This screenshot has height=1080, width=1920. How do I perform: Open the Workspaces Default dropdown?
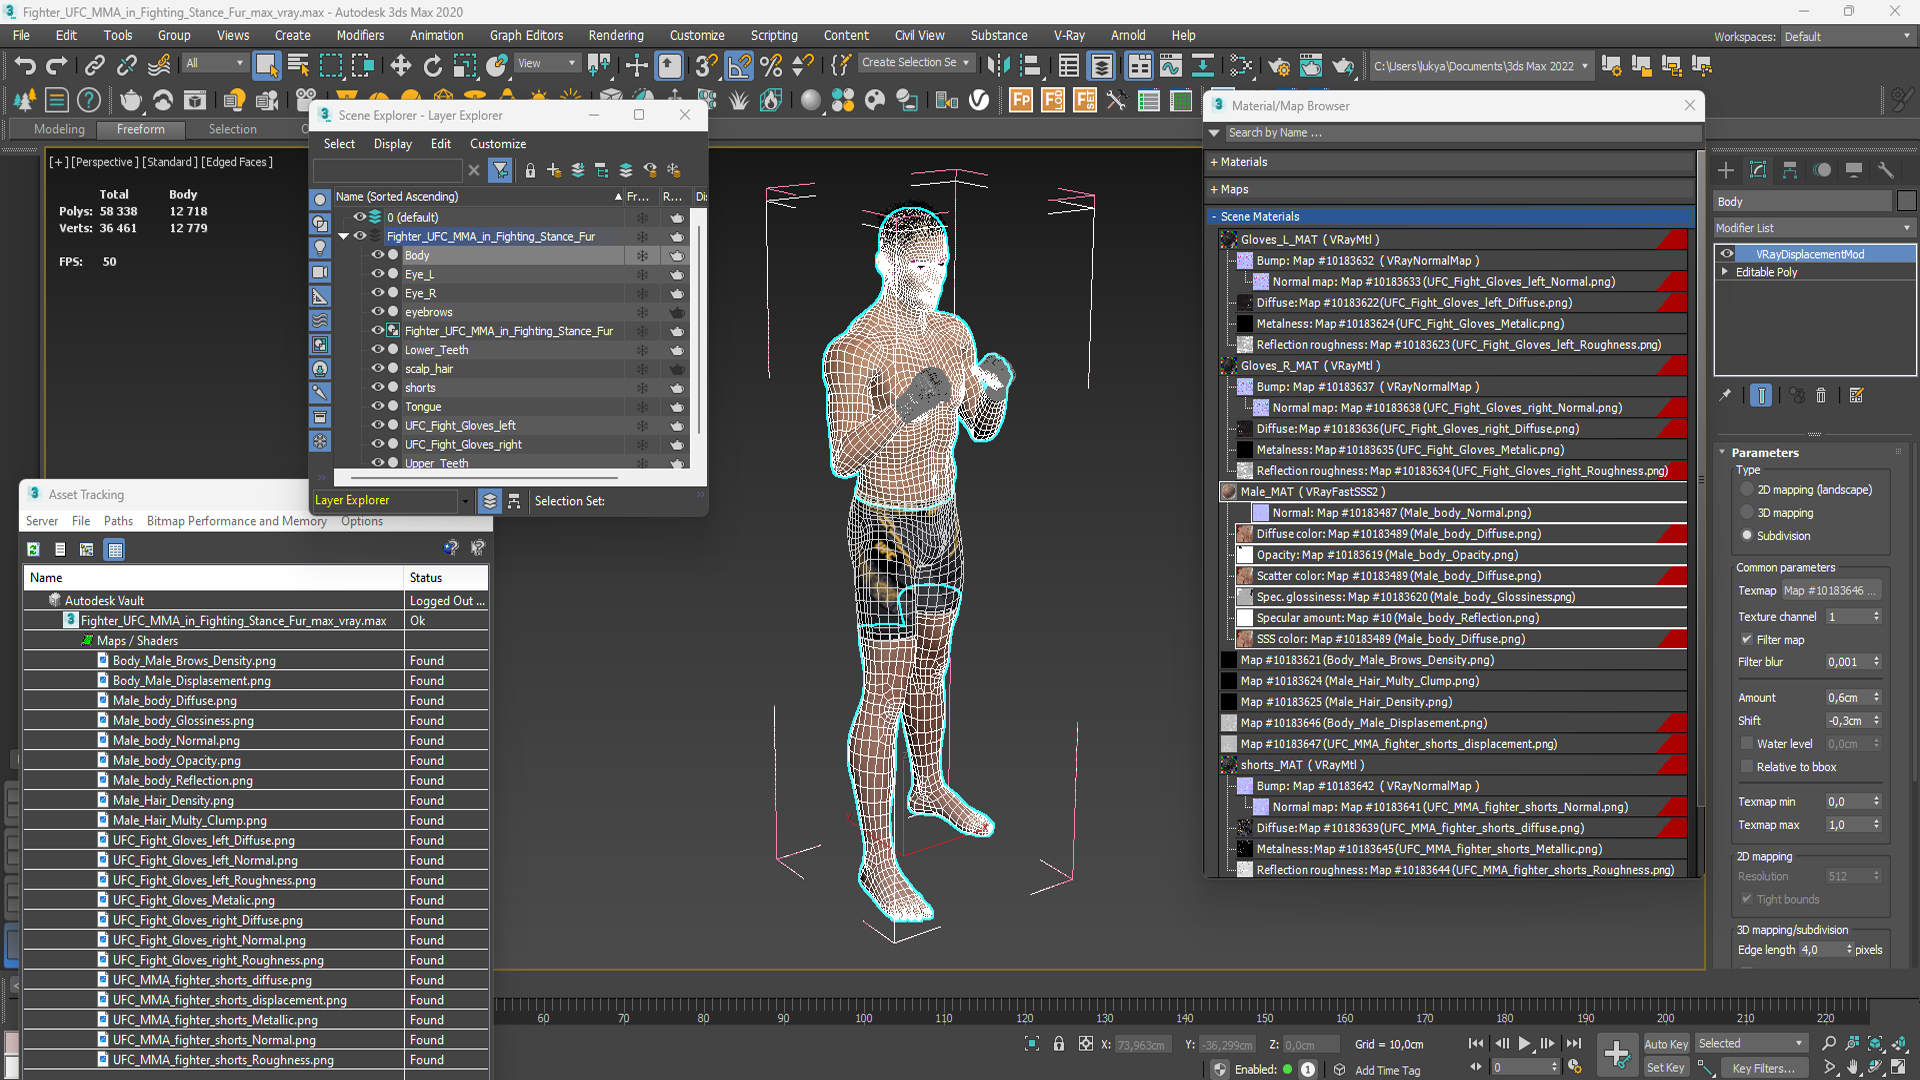1847,36
